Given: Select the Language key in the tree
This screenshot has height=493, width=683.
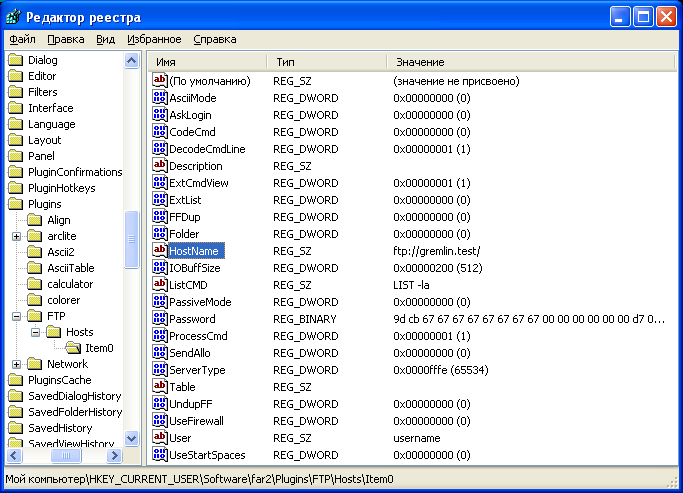Looking at the screenshot, I should tap(51, 124).
